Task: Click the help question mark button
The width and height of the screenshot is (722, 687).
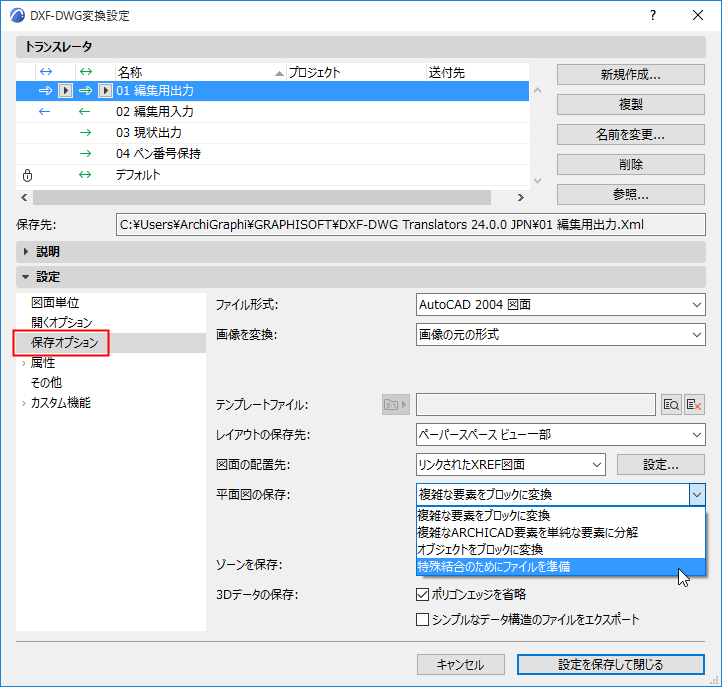Action: pyautogui.click(x=653, y=15)
